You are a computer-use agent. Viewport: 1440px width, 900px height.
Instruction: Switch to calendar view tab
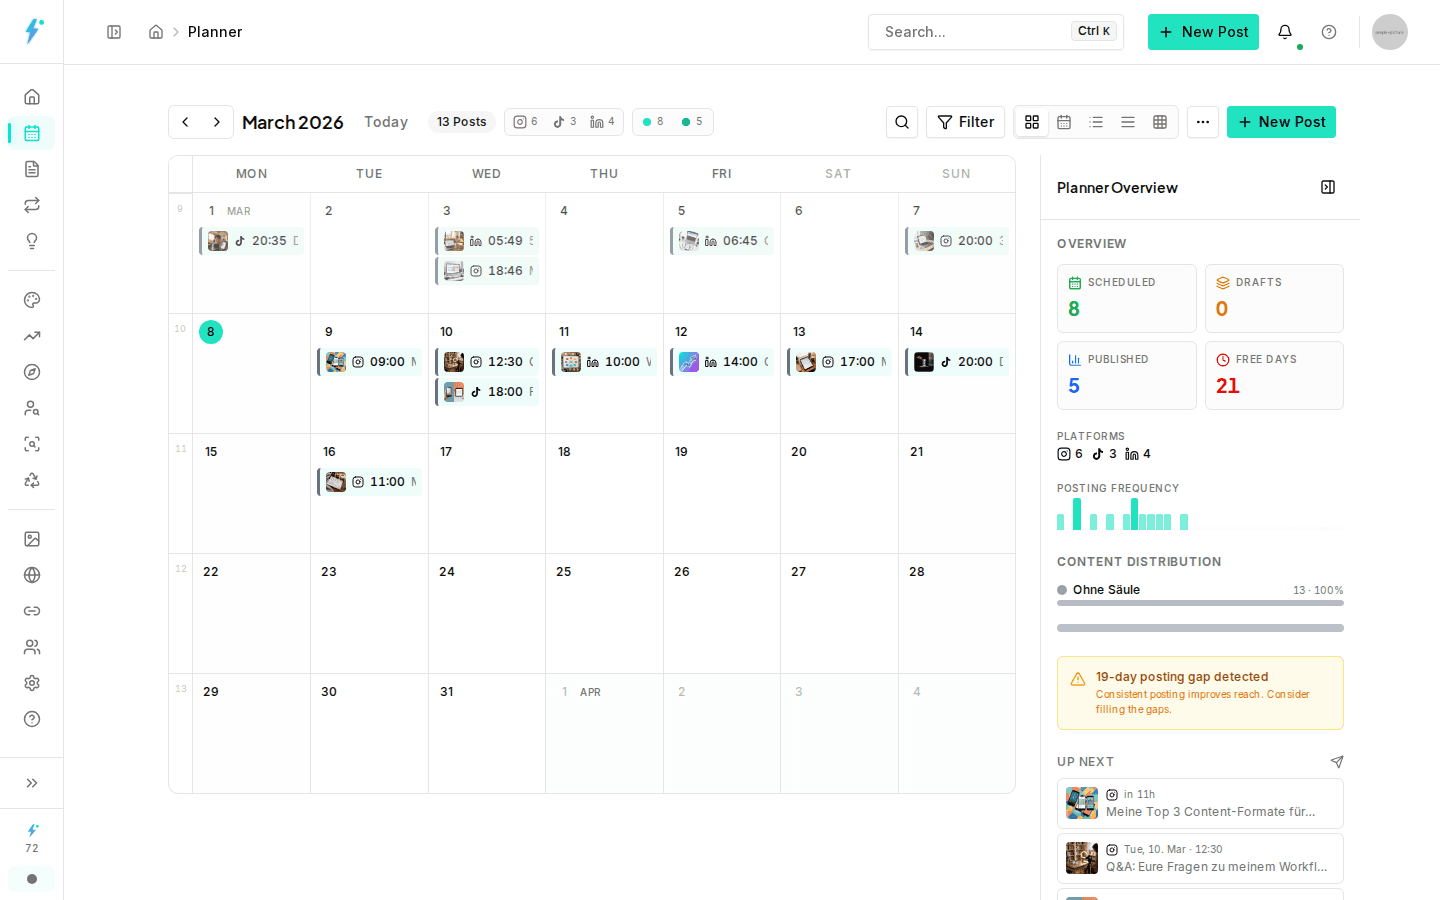pyautogui.click(x=1064, y=122)
